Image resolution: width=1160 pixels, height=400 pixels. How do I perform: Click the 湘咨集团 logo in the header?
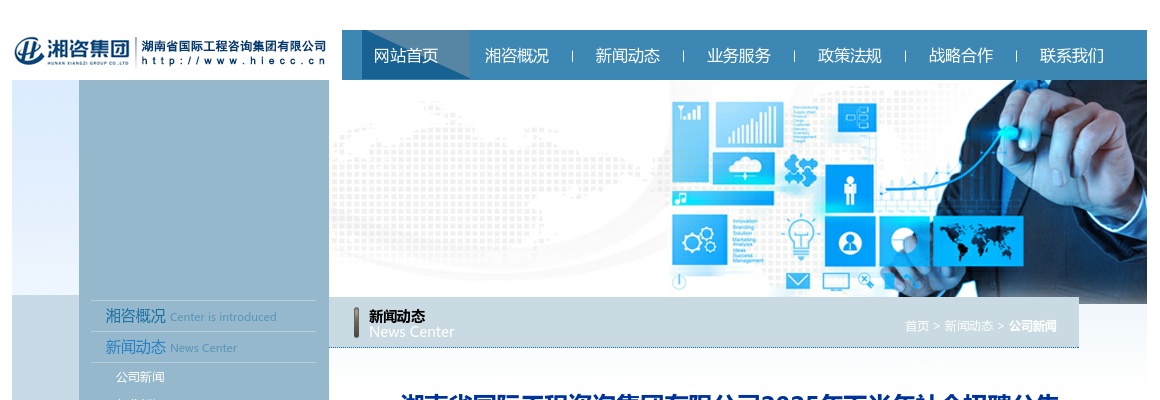coord(72,50)
